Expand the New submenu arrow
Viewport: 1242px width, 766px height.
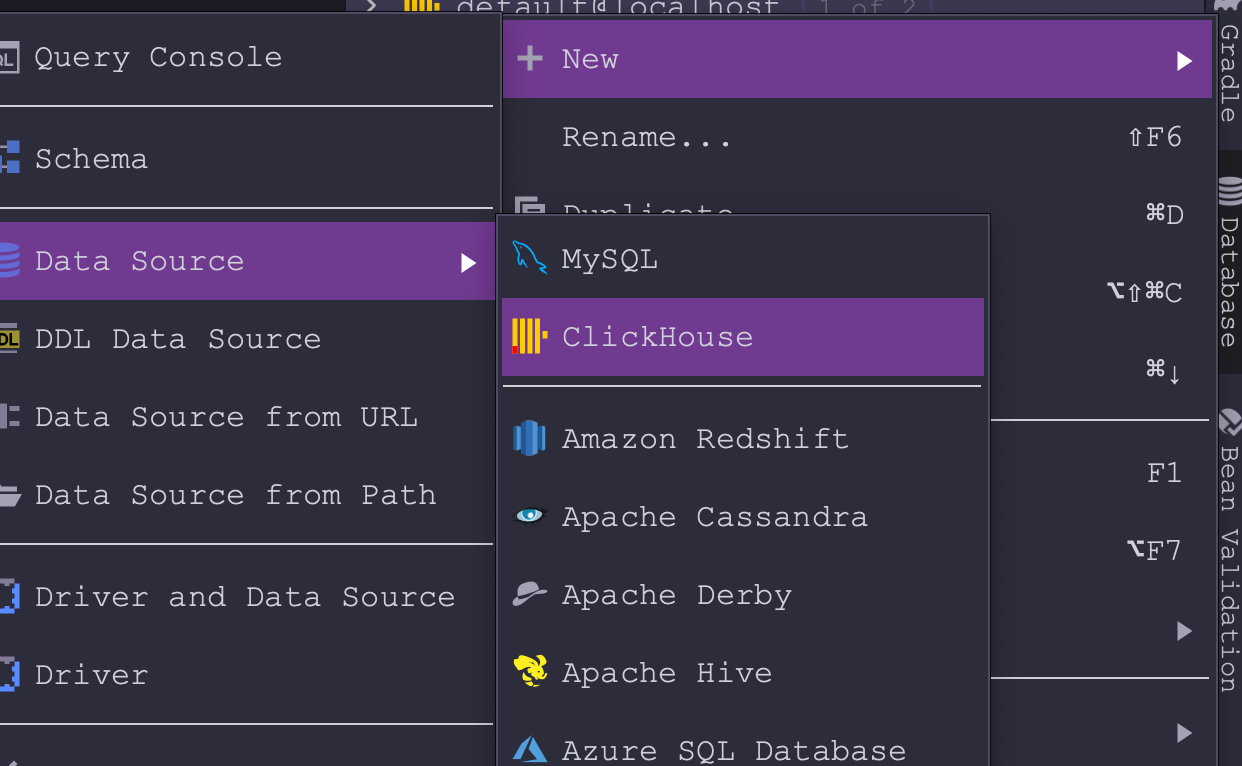pos(1184,61)
